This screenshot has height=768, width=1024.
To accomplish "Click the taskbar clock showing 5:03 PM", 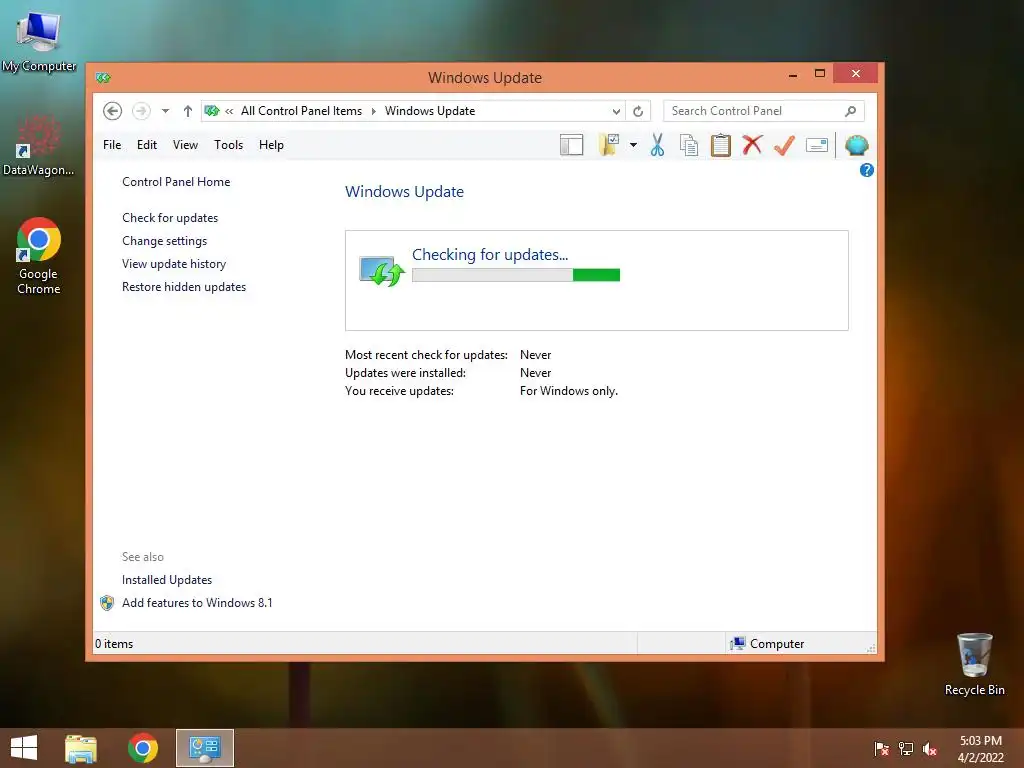I will pyautogui.click(x=980, y=748).
